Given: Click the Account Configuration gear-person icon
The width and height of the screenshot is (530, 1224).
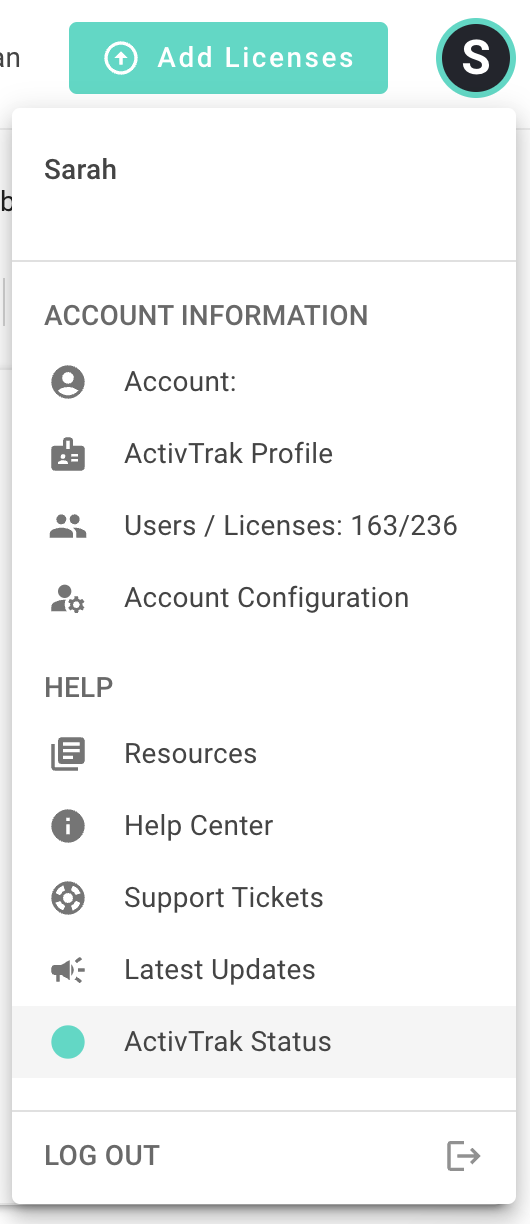Looking at the screenshot, I should coord(68,598).
